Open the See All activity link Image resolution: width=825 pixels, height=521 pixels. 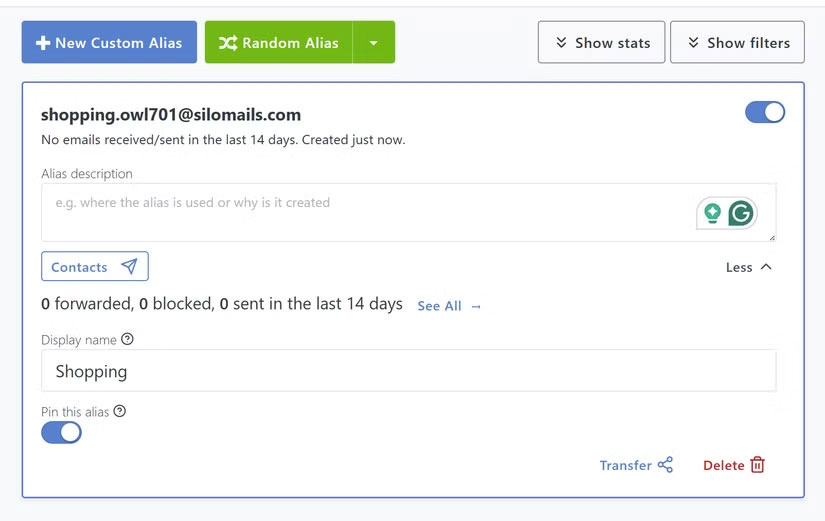449,306
